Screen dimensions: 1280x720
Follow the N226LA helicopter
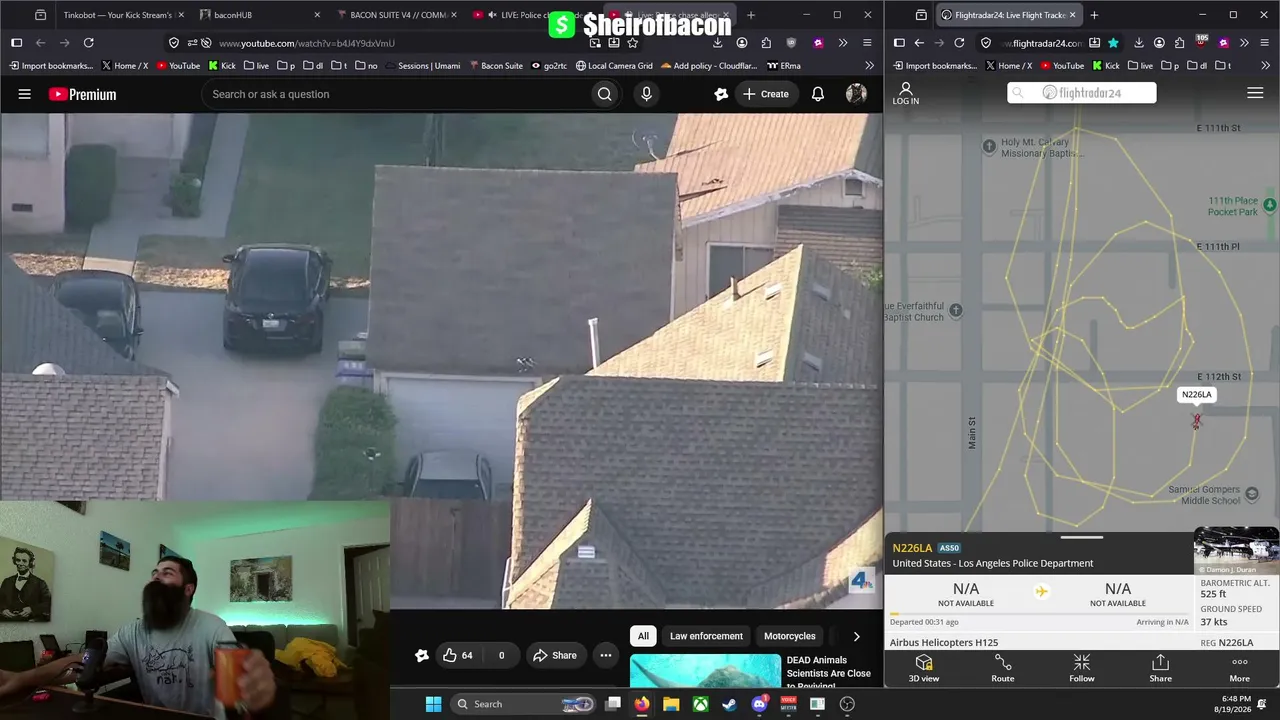point(1082,668)
